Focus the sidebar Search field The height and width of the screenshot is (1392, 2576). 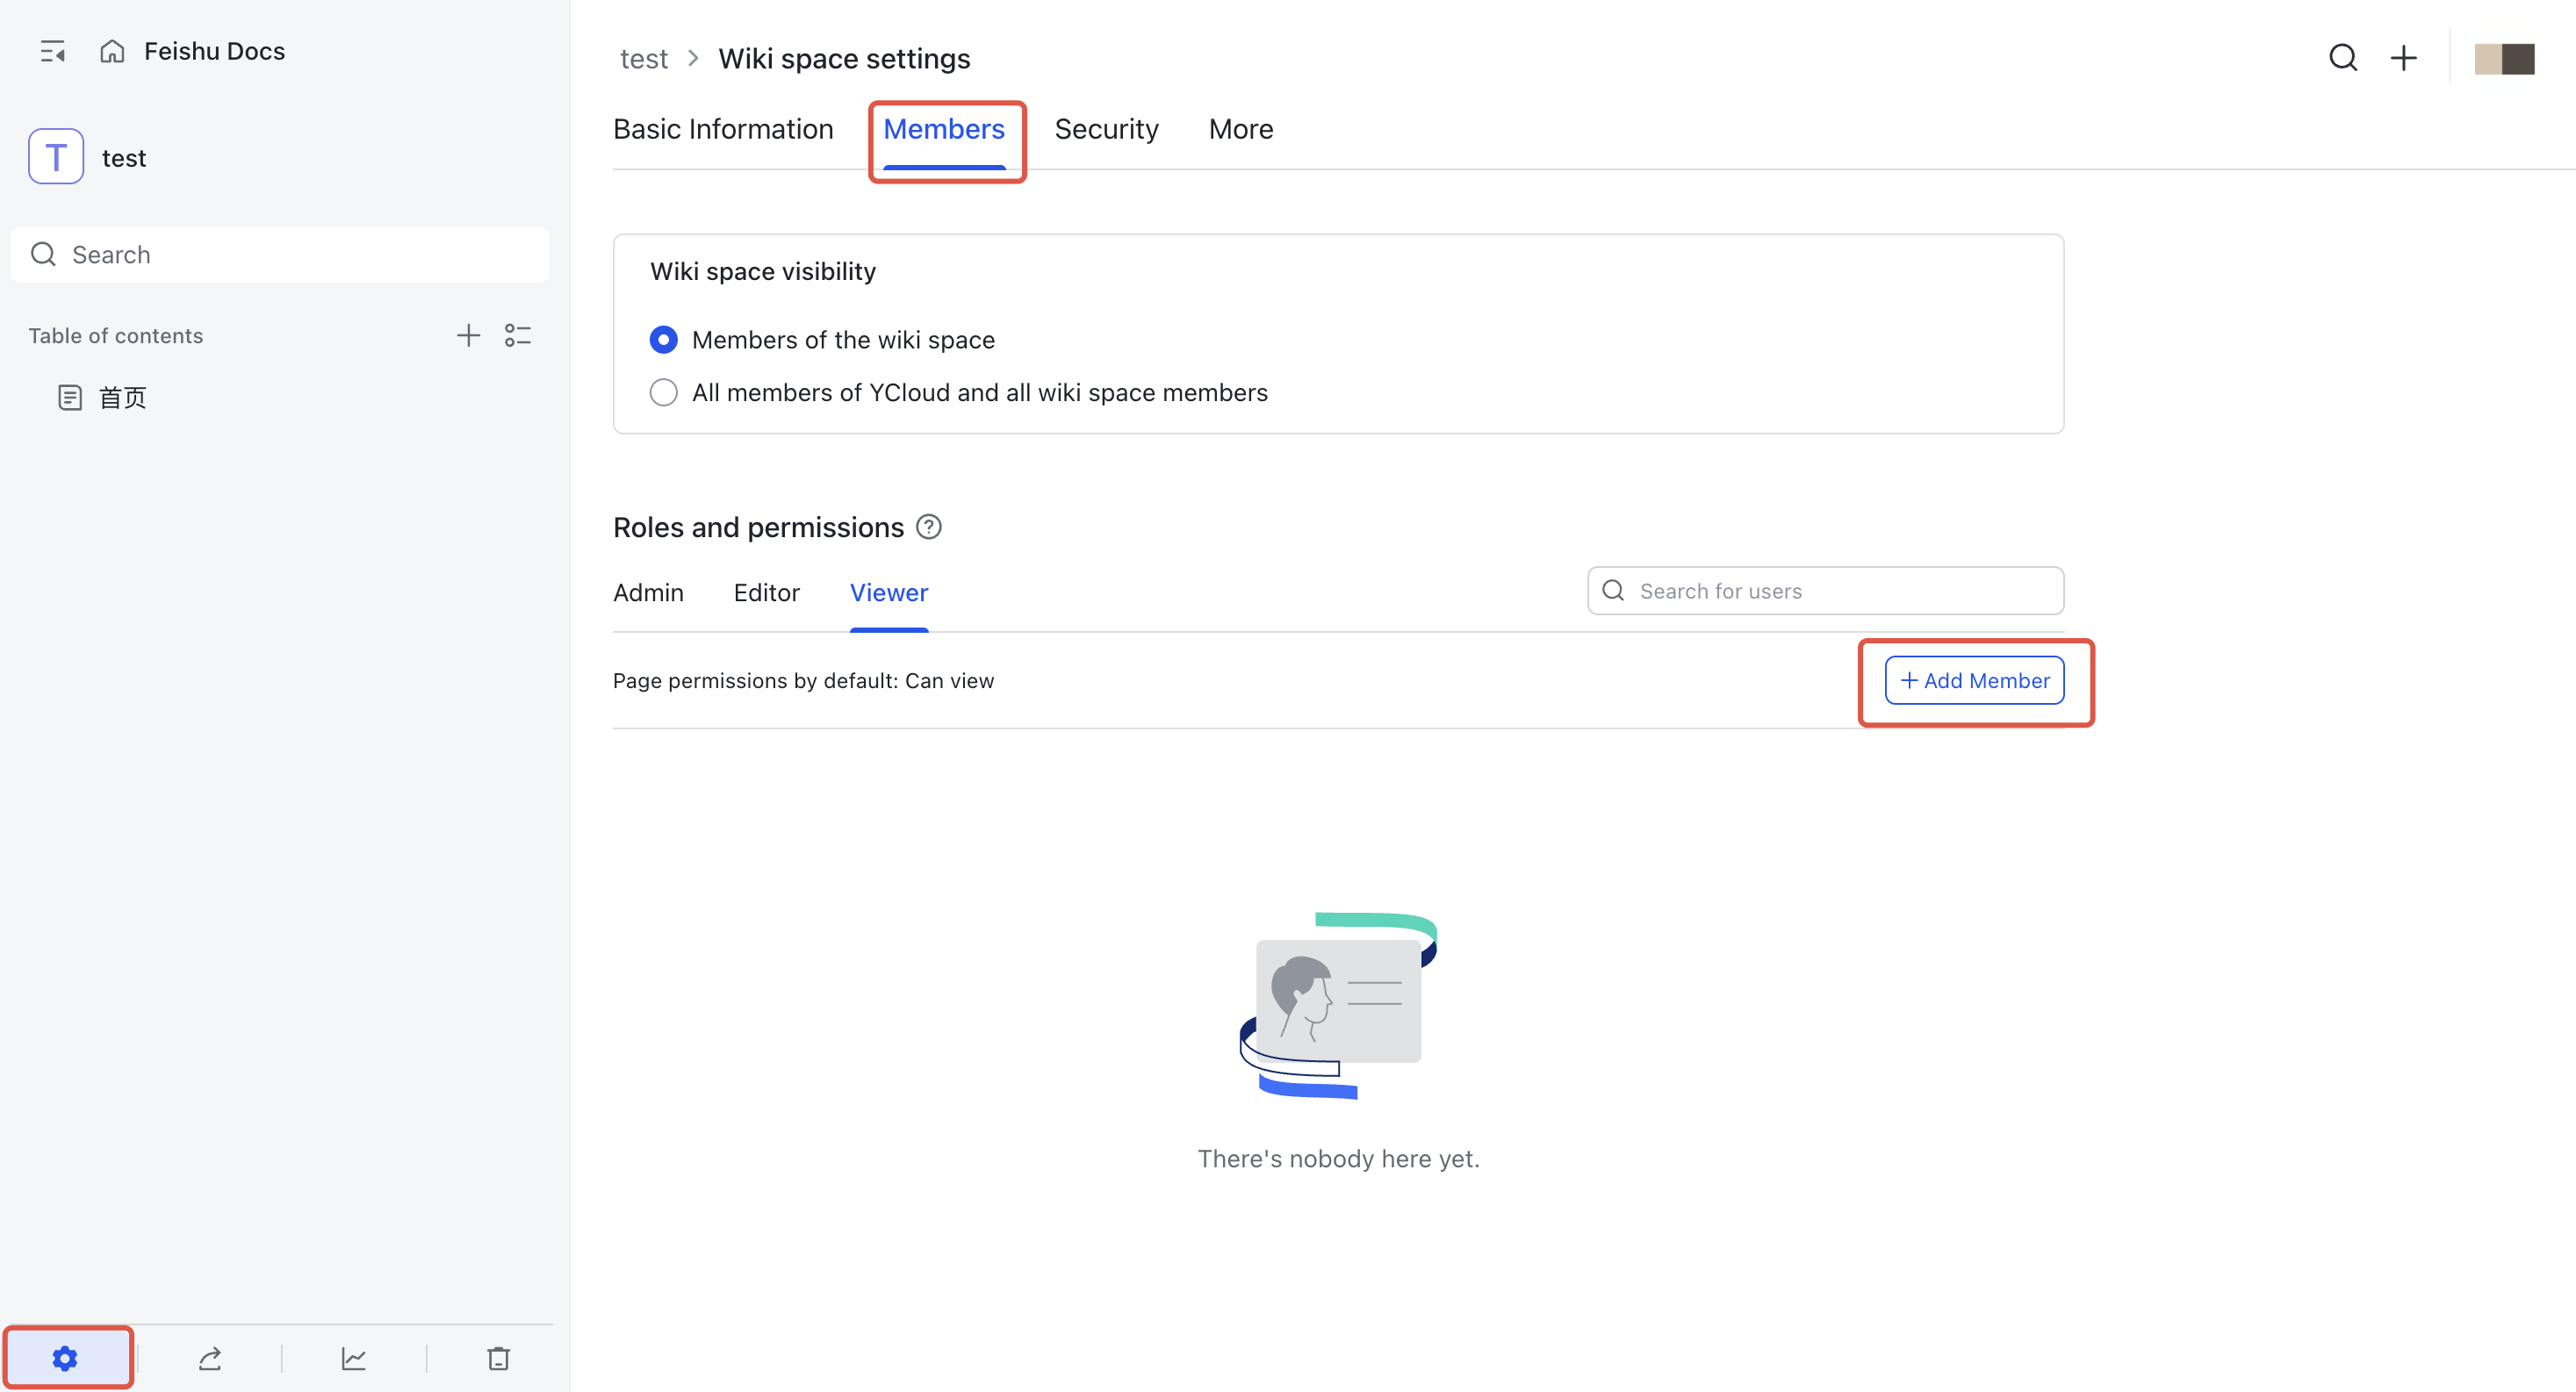tap(280, 254)
